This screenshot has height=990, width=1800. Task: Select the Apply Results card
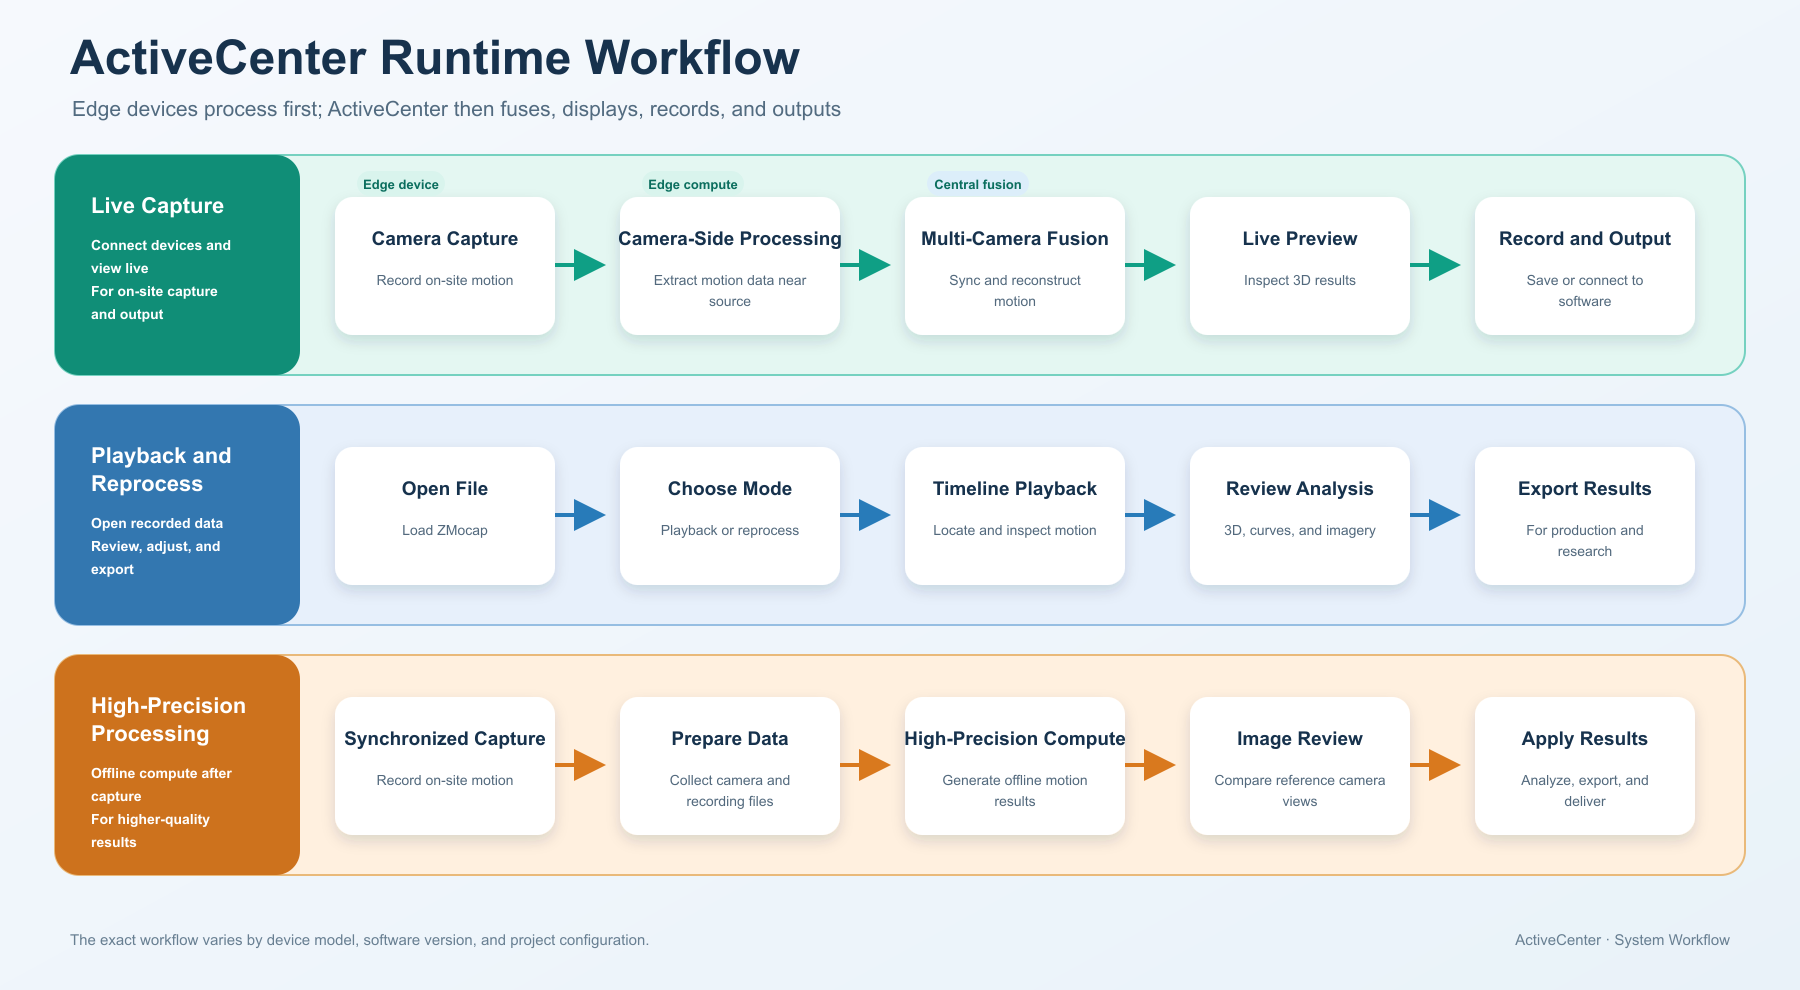pyautogui.click(x=1585, y=766)
